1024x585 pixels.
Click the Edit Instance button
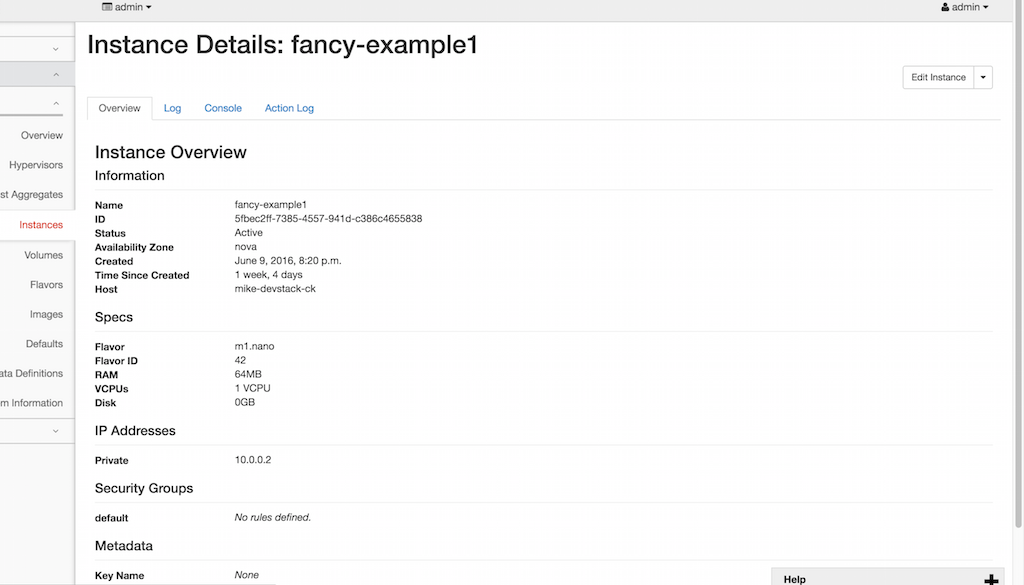coord(938,77)
